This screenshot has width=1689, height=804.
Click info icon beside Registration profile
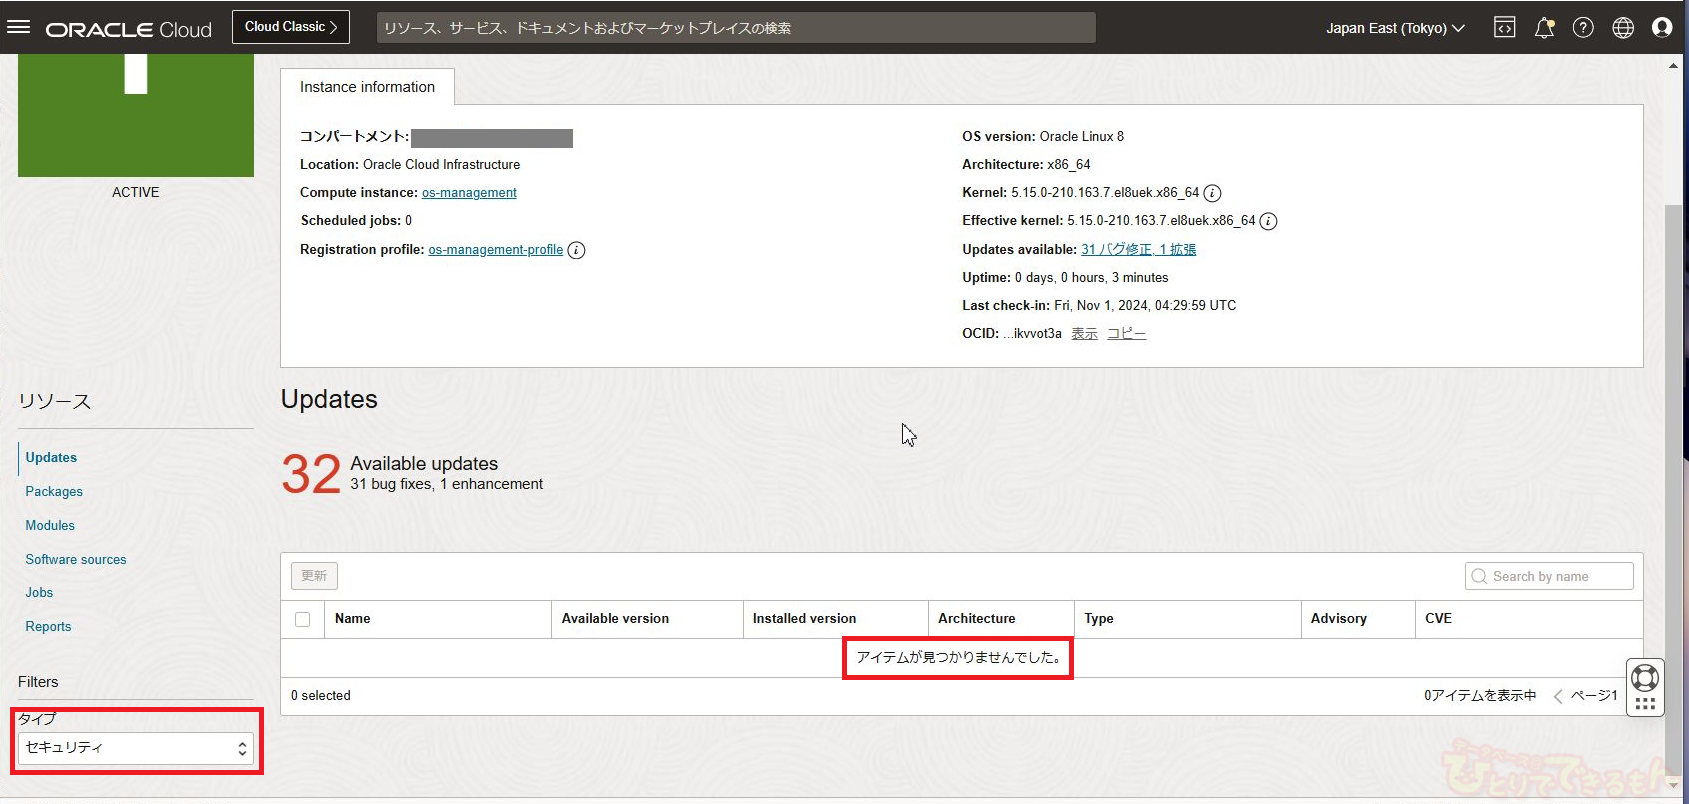[x=576, y=250]
